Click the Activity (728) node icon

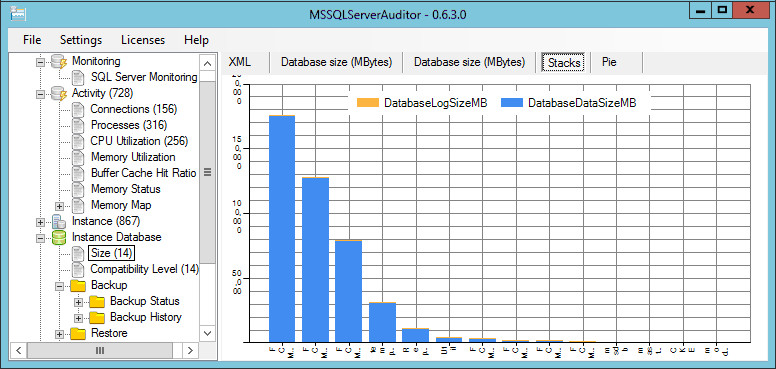pyautogui.click(x=59, y=93)
